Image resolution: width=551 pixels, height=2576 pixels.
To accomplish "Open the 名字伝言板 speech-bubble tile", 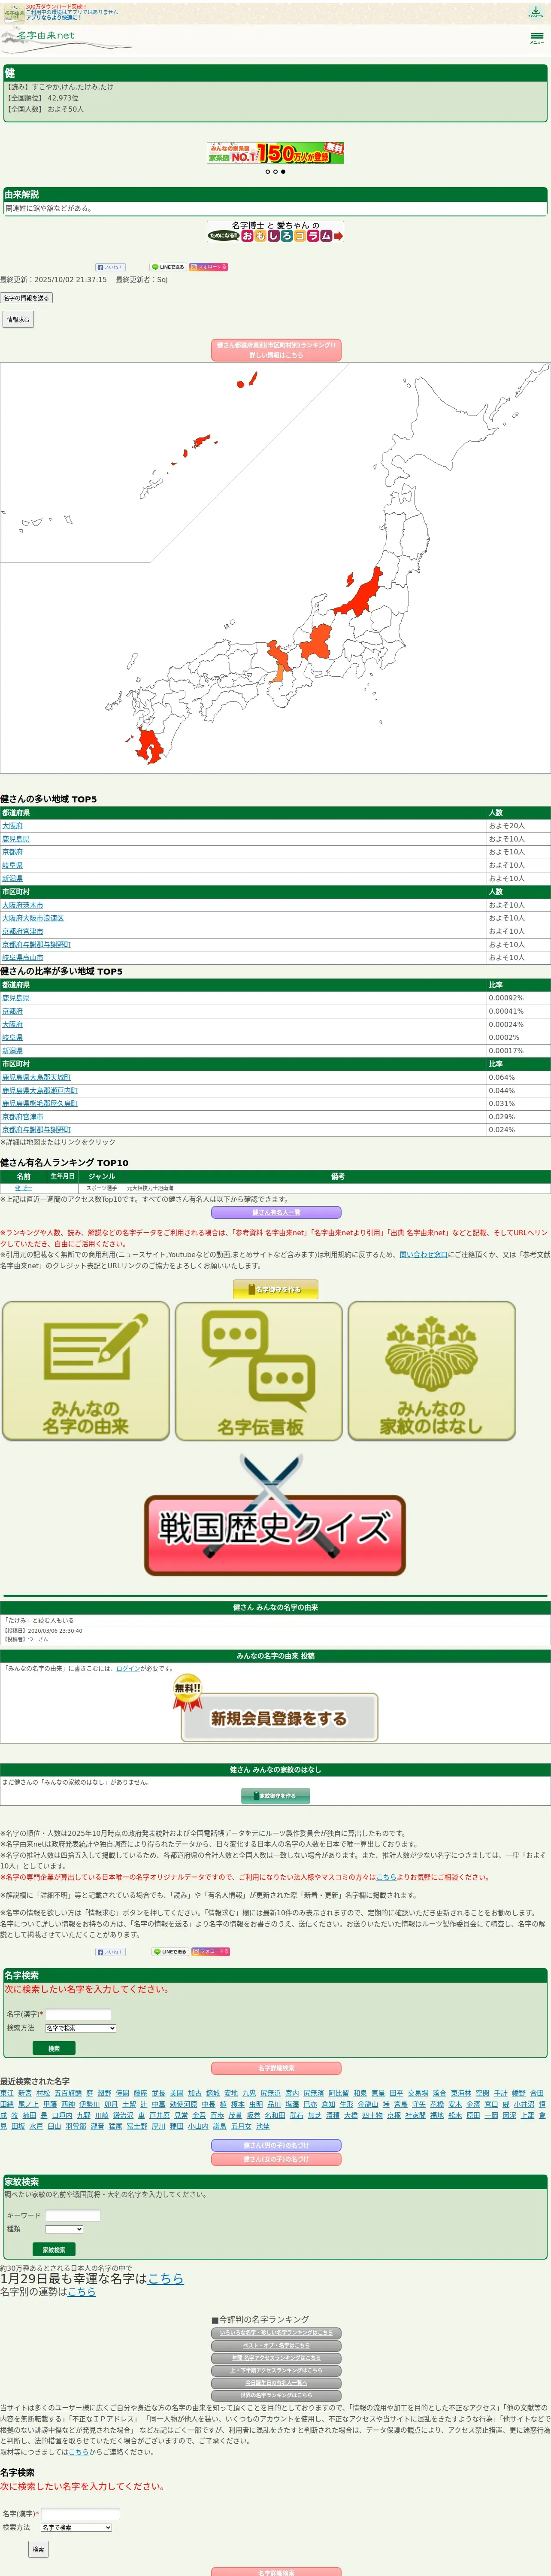I will coord(259,1370).
